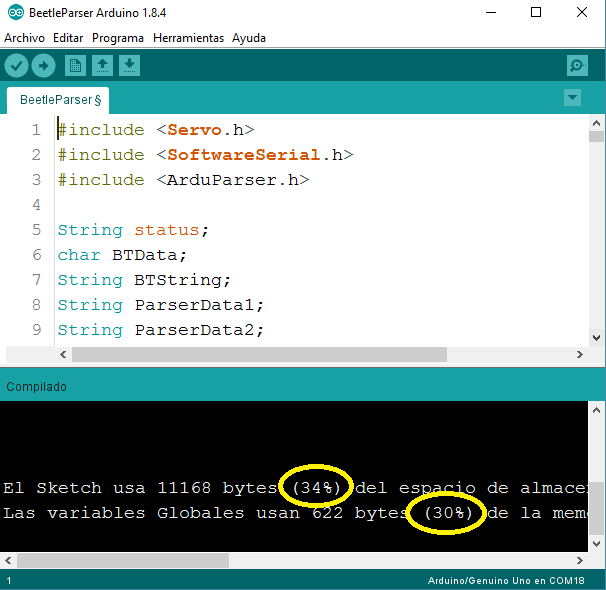606x590 pixels.
Task: Select the BeetleParser sketch tab
Action: click(x=58, y=100)
